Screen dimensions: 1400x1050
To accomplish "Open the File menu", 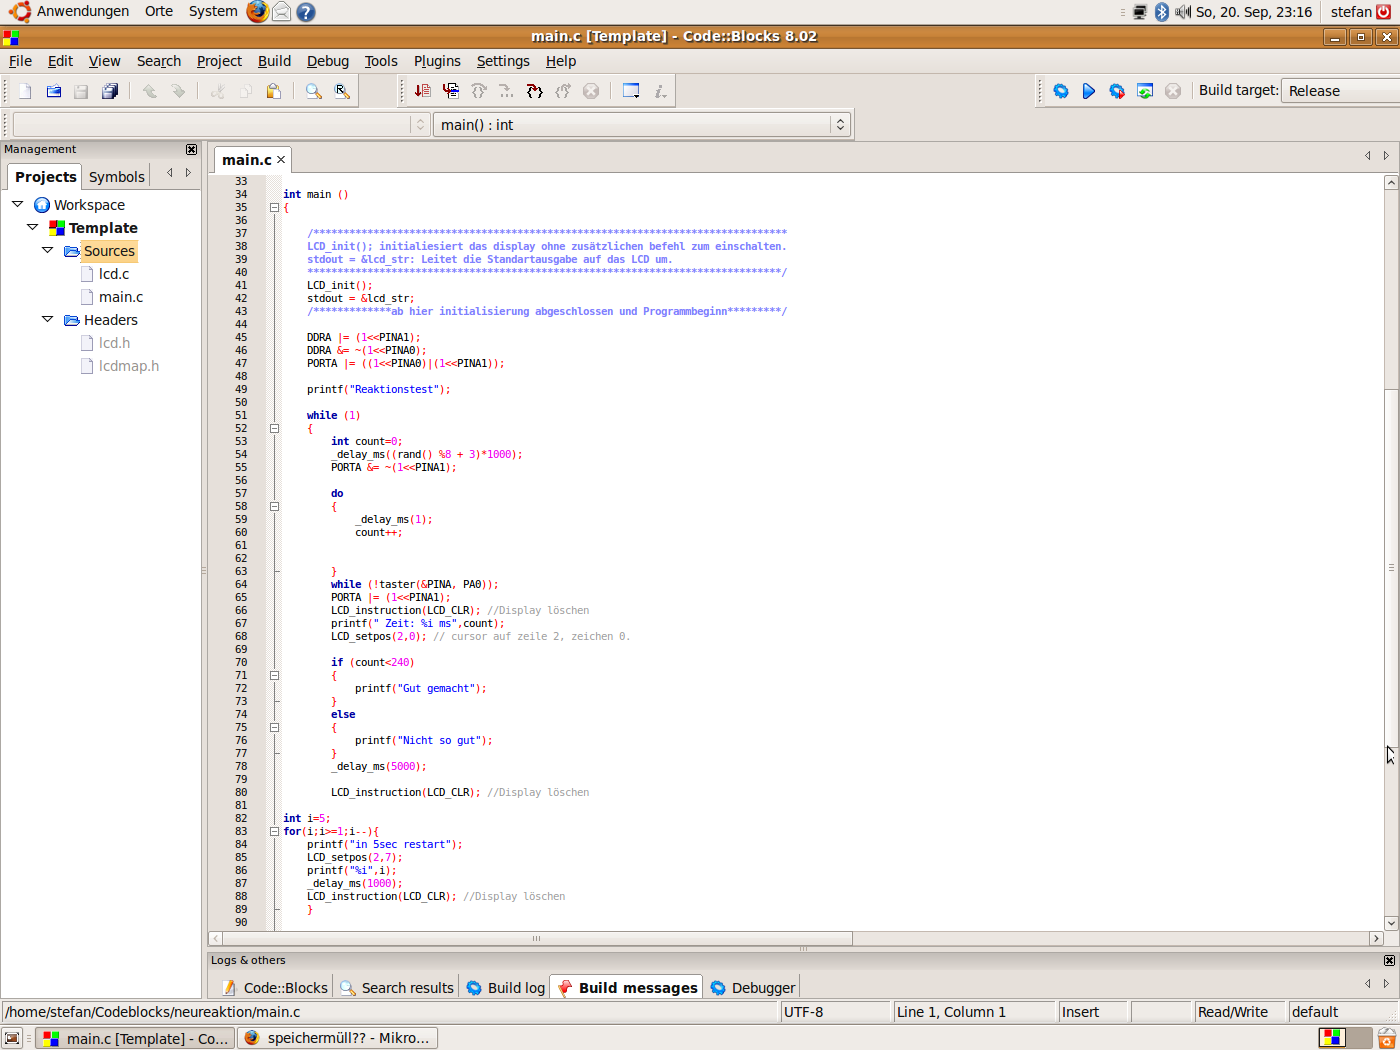I will 20,61.
